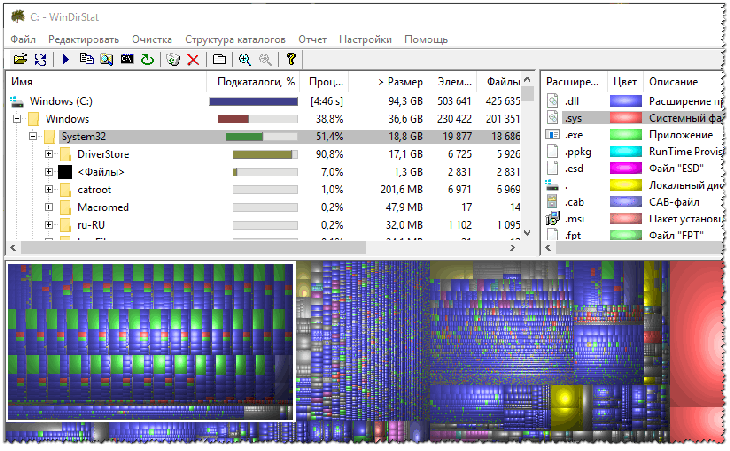Click the .ppkg blank file icon
This screenshot has height=451, width=730.
tap(553, 151)
